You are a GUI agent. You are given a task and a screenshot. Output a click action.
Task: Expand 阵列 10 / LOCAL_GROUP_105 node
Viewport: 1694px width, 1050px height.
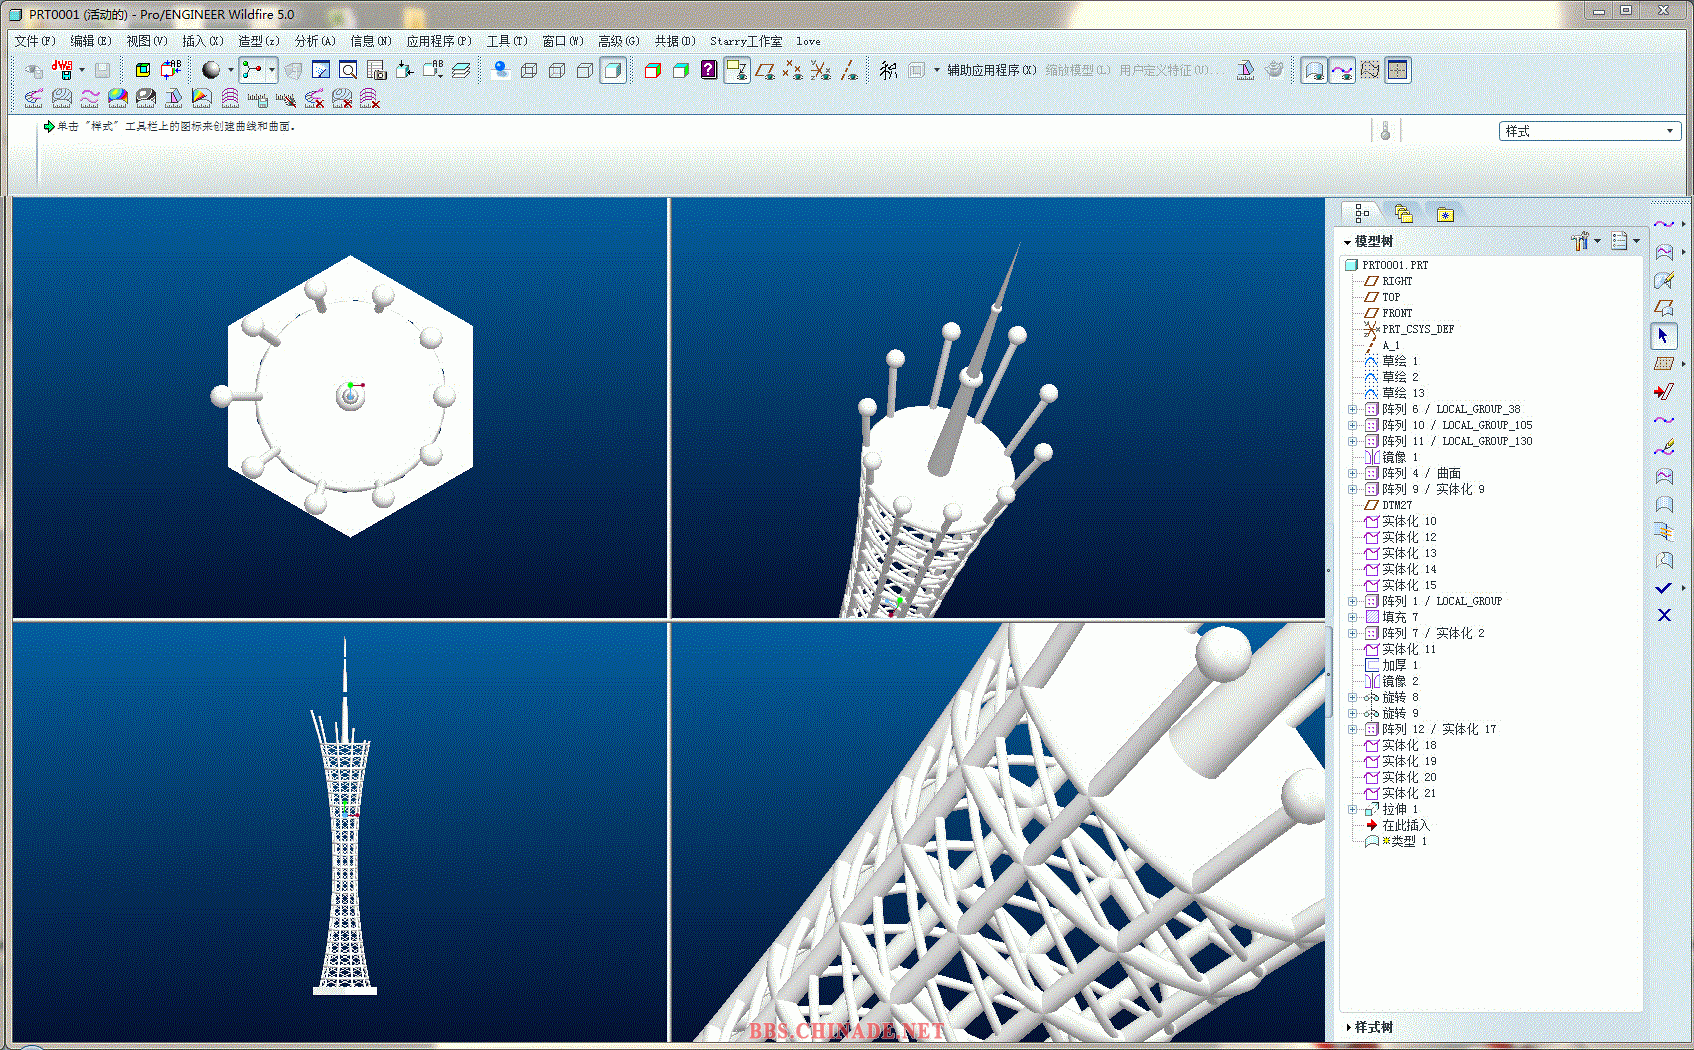(x=1353, y=425)
